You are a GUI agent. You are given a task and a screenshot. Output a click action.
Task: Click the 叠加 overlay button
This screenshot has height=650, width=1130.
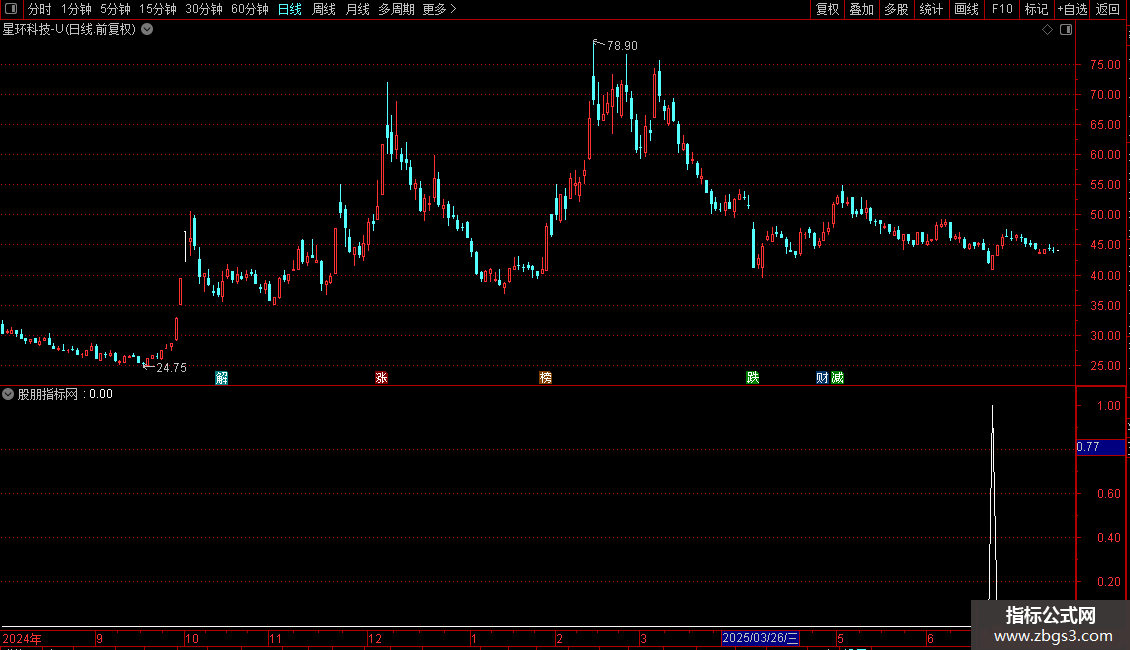[x=861, y=9]
